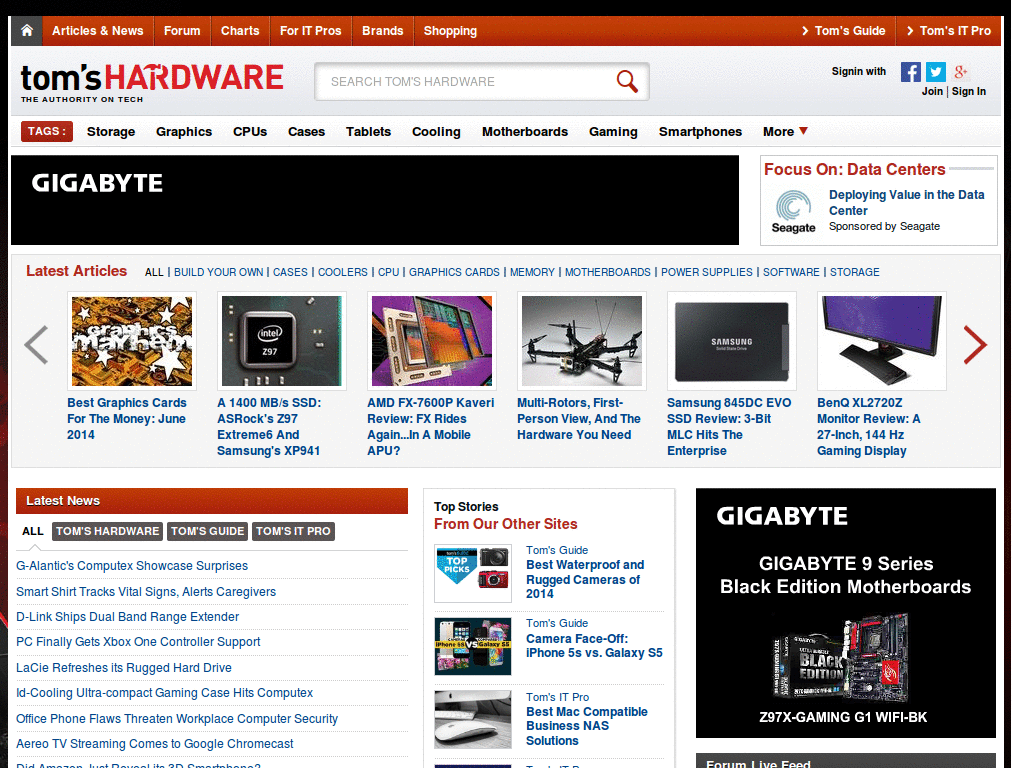Toggle the TOM'S IT PRO news filter
The height and width of the screenshot is (768, 1024).
click(293, 531)
